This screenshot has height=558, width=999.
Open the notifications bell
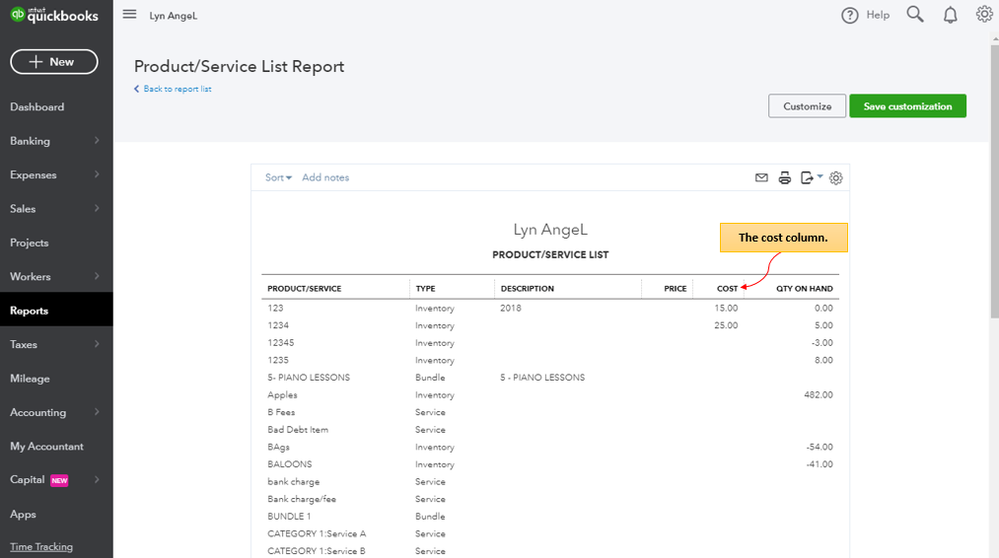point(950,15)
